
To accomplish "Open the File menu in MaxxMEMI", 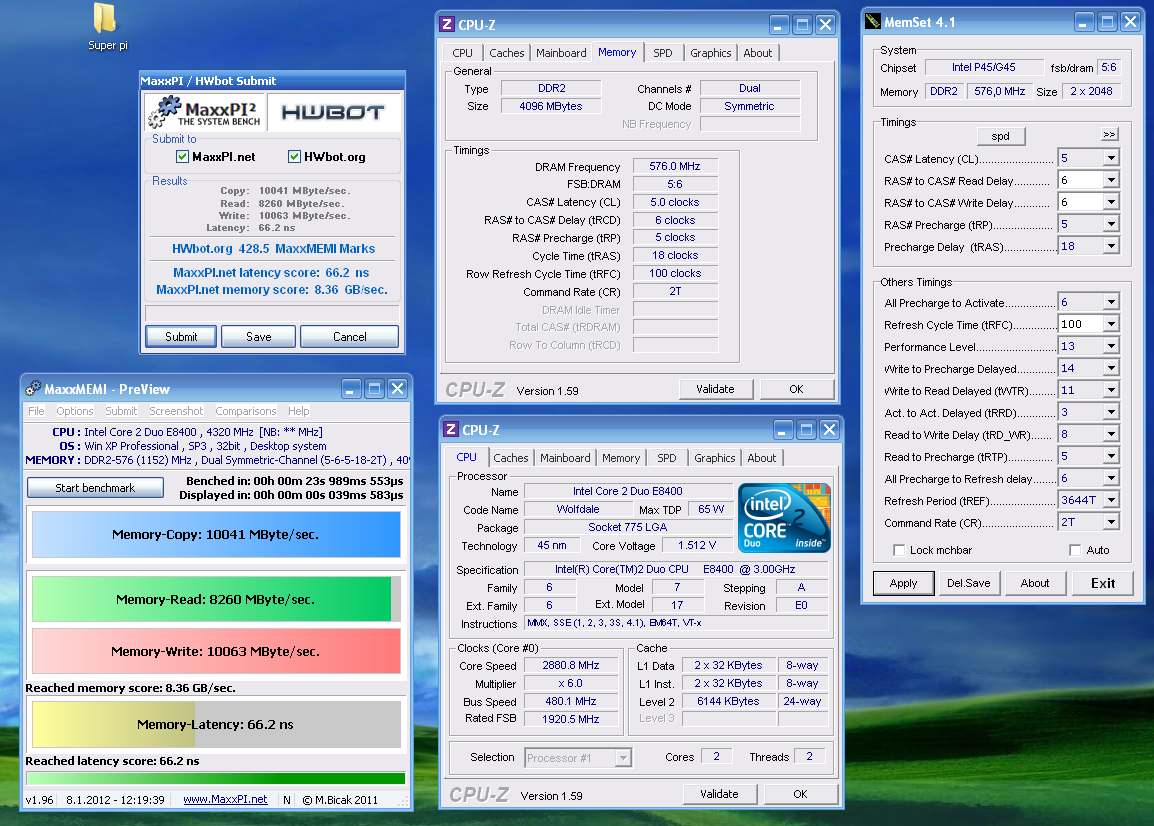I will point(36,411).
